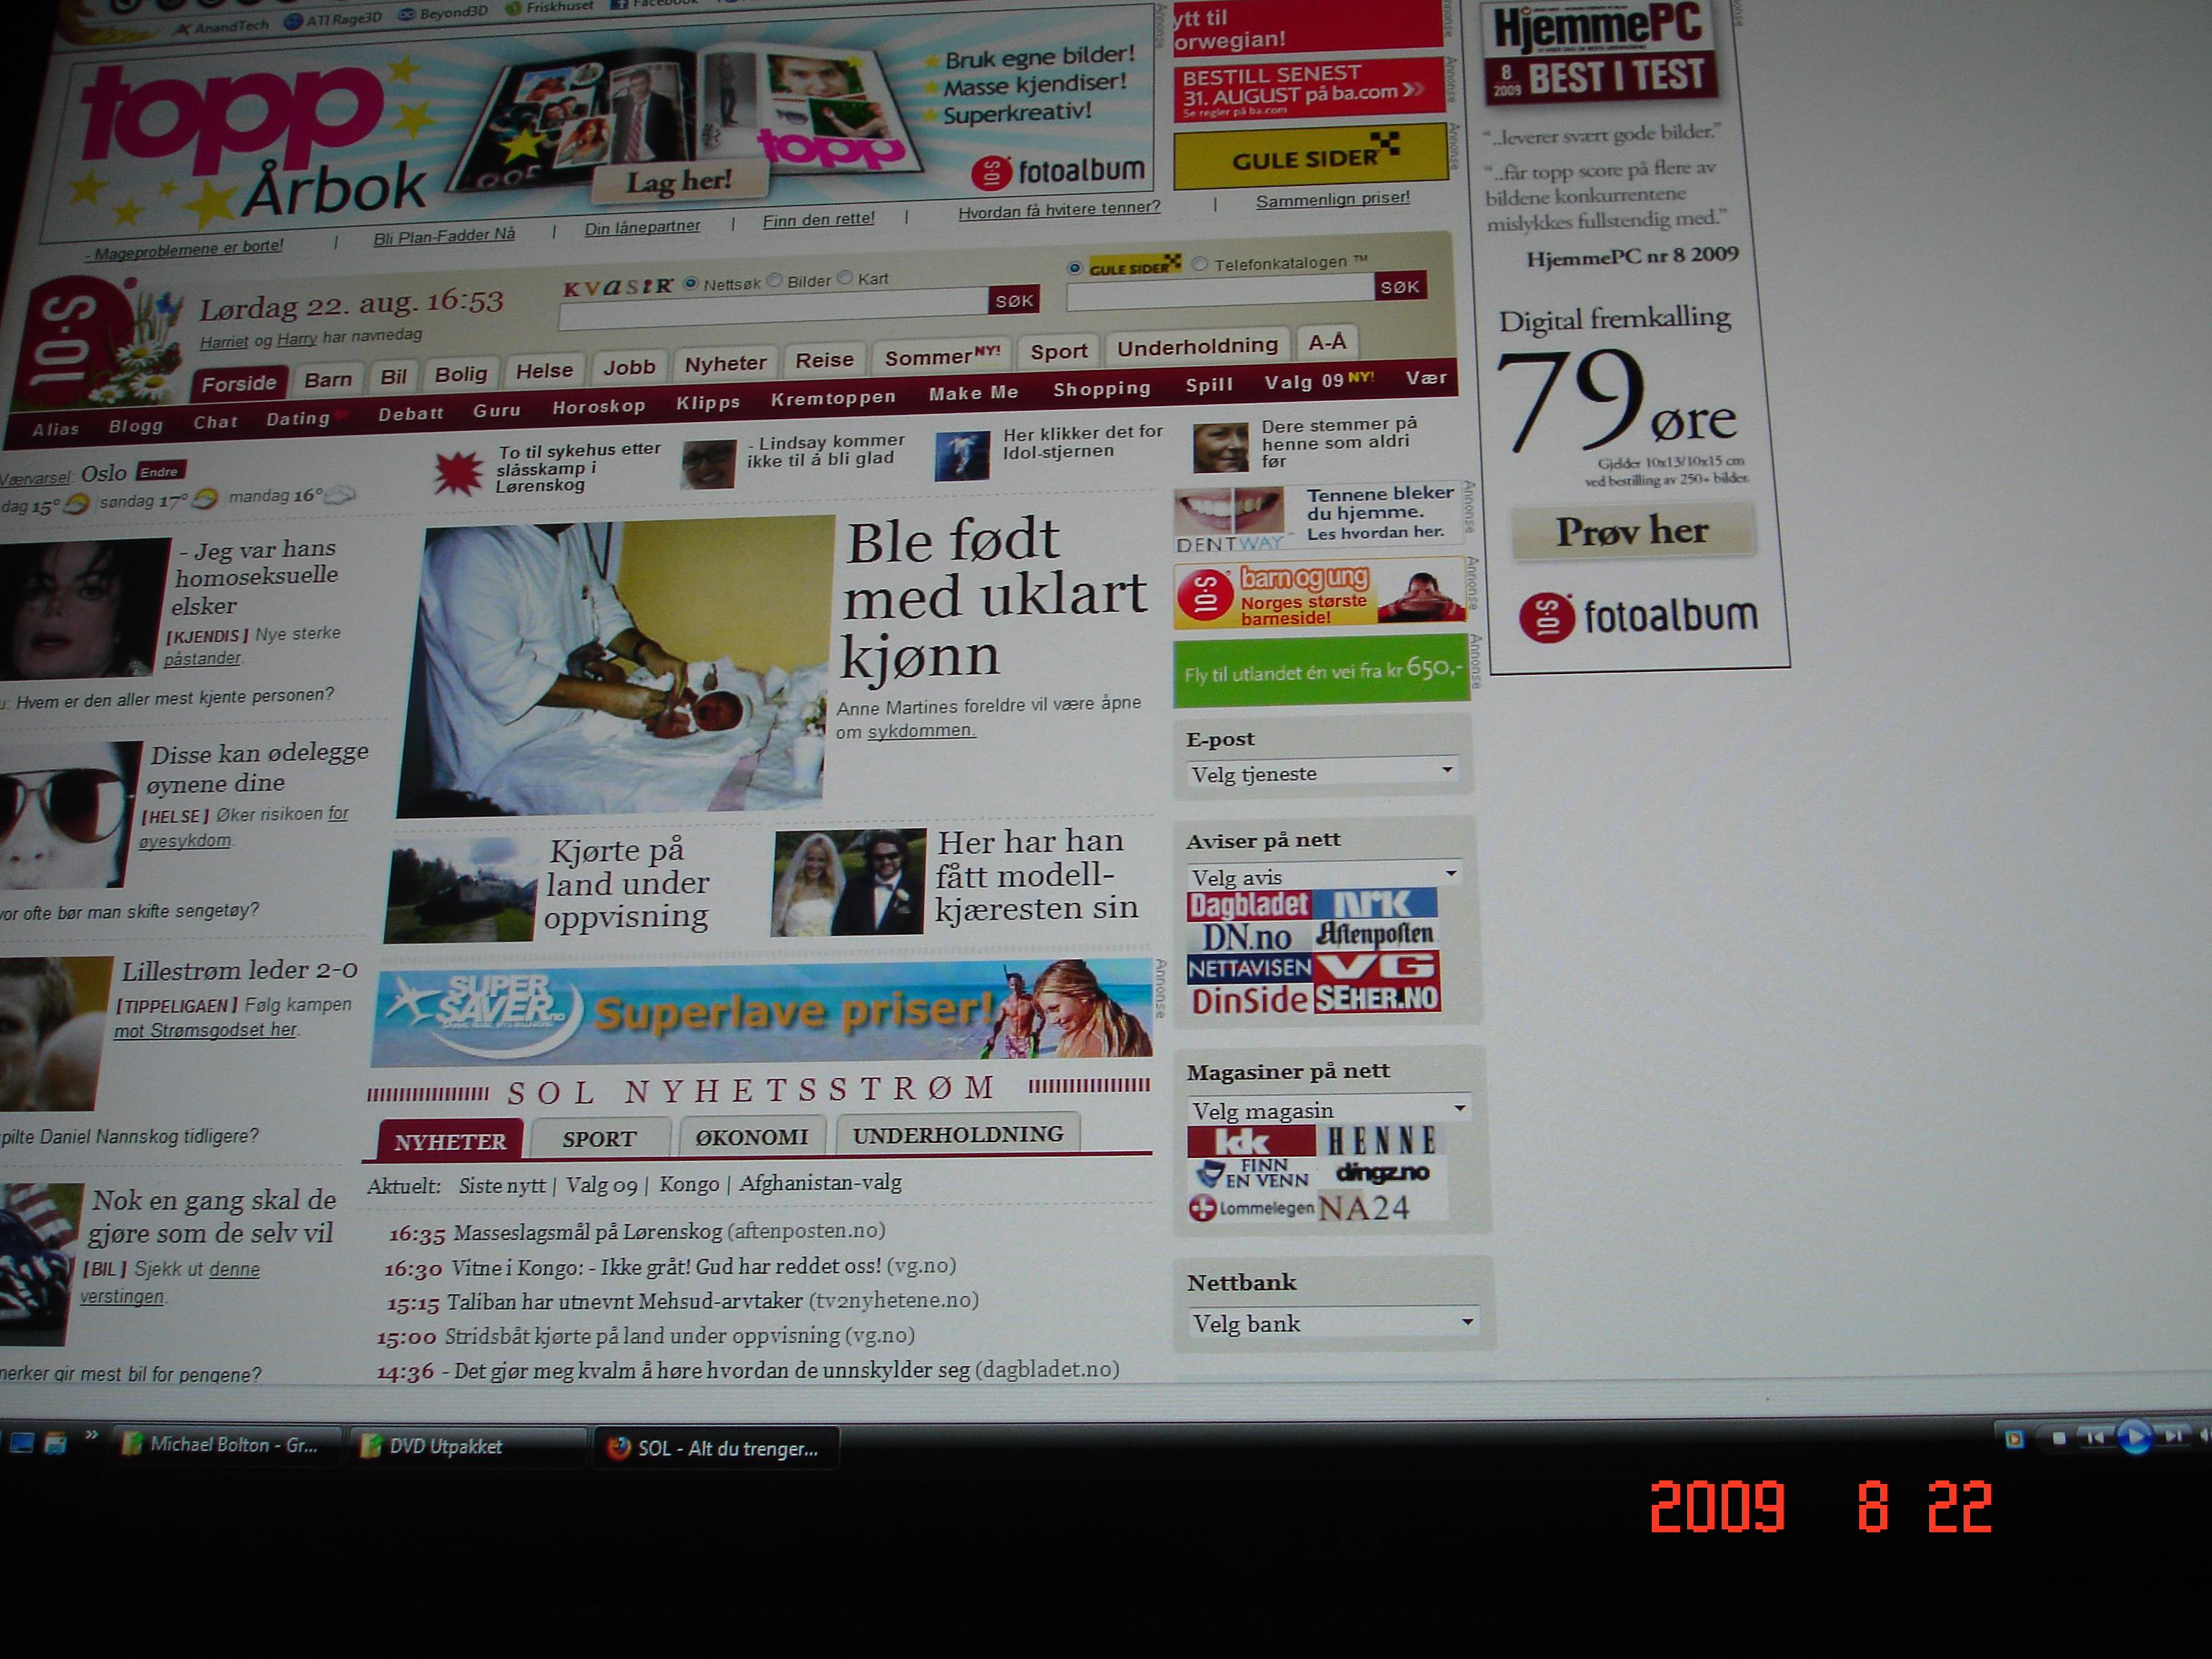Viewport: 2212px width, 1659px height.
Task: Click the SOL logo in the header
Action: coord(68,341)
